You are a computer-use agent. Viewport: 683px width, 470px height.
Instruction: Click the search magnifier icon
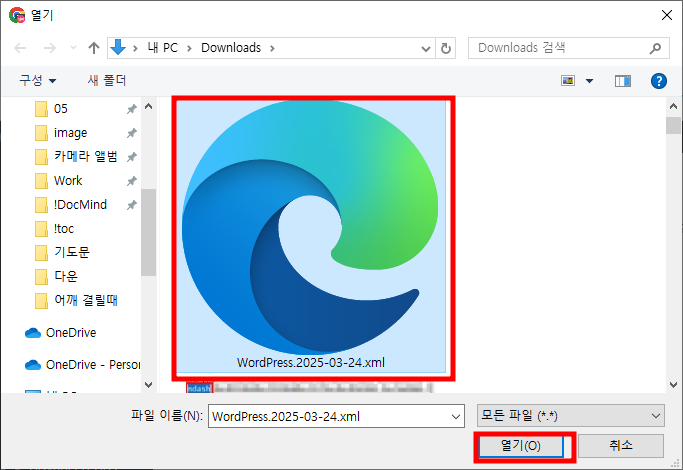click(x=656, y=48)
